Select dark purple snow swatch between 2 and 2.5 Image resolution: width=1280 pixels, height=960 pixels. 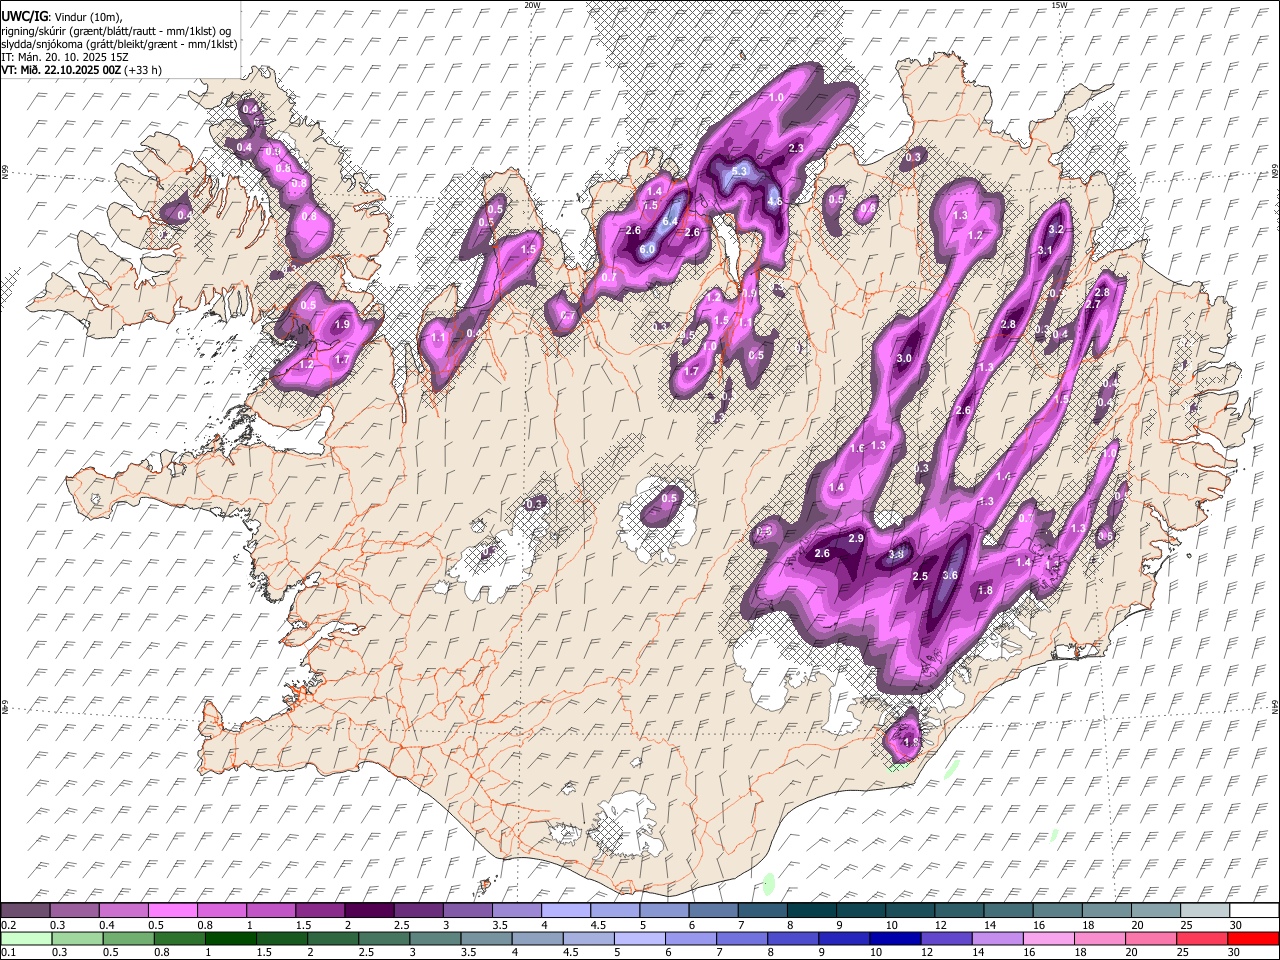click(x=369, y=911)
